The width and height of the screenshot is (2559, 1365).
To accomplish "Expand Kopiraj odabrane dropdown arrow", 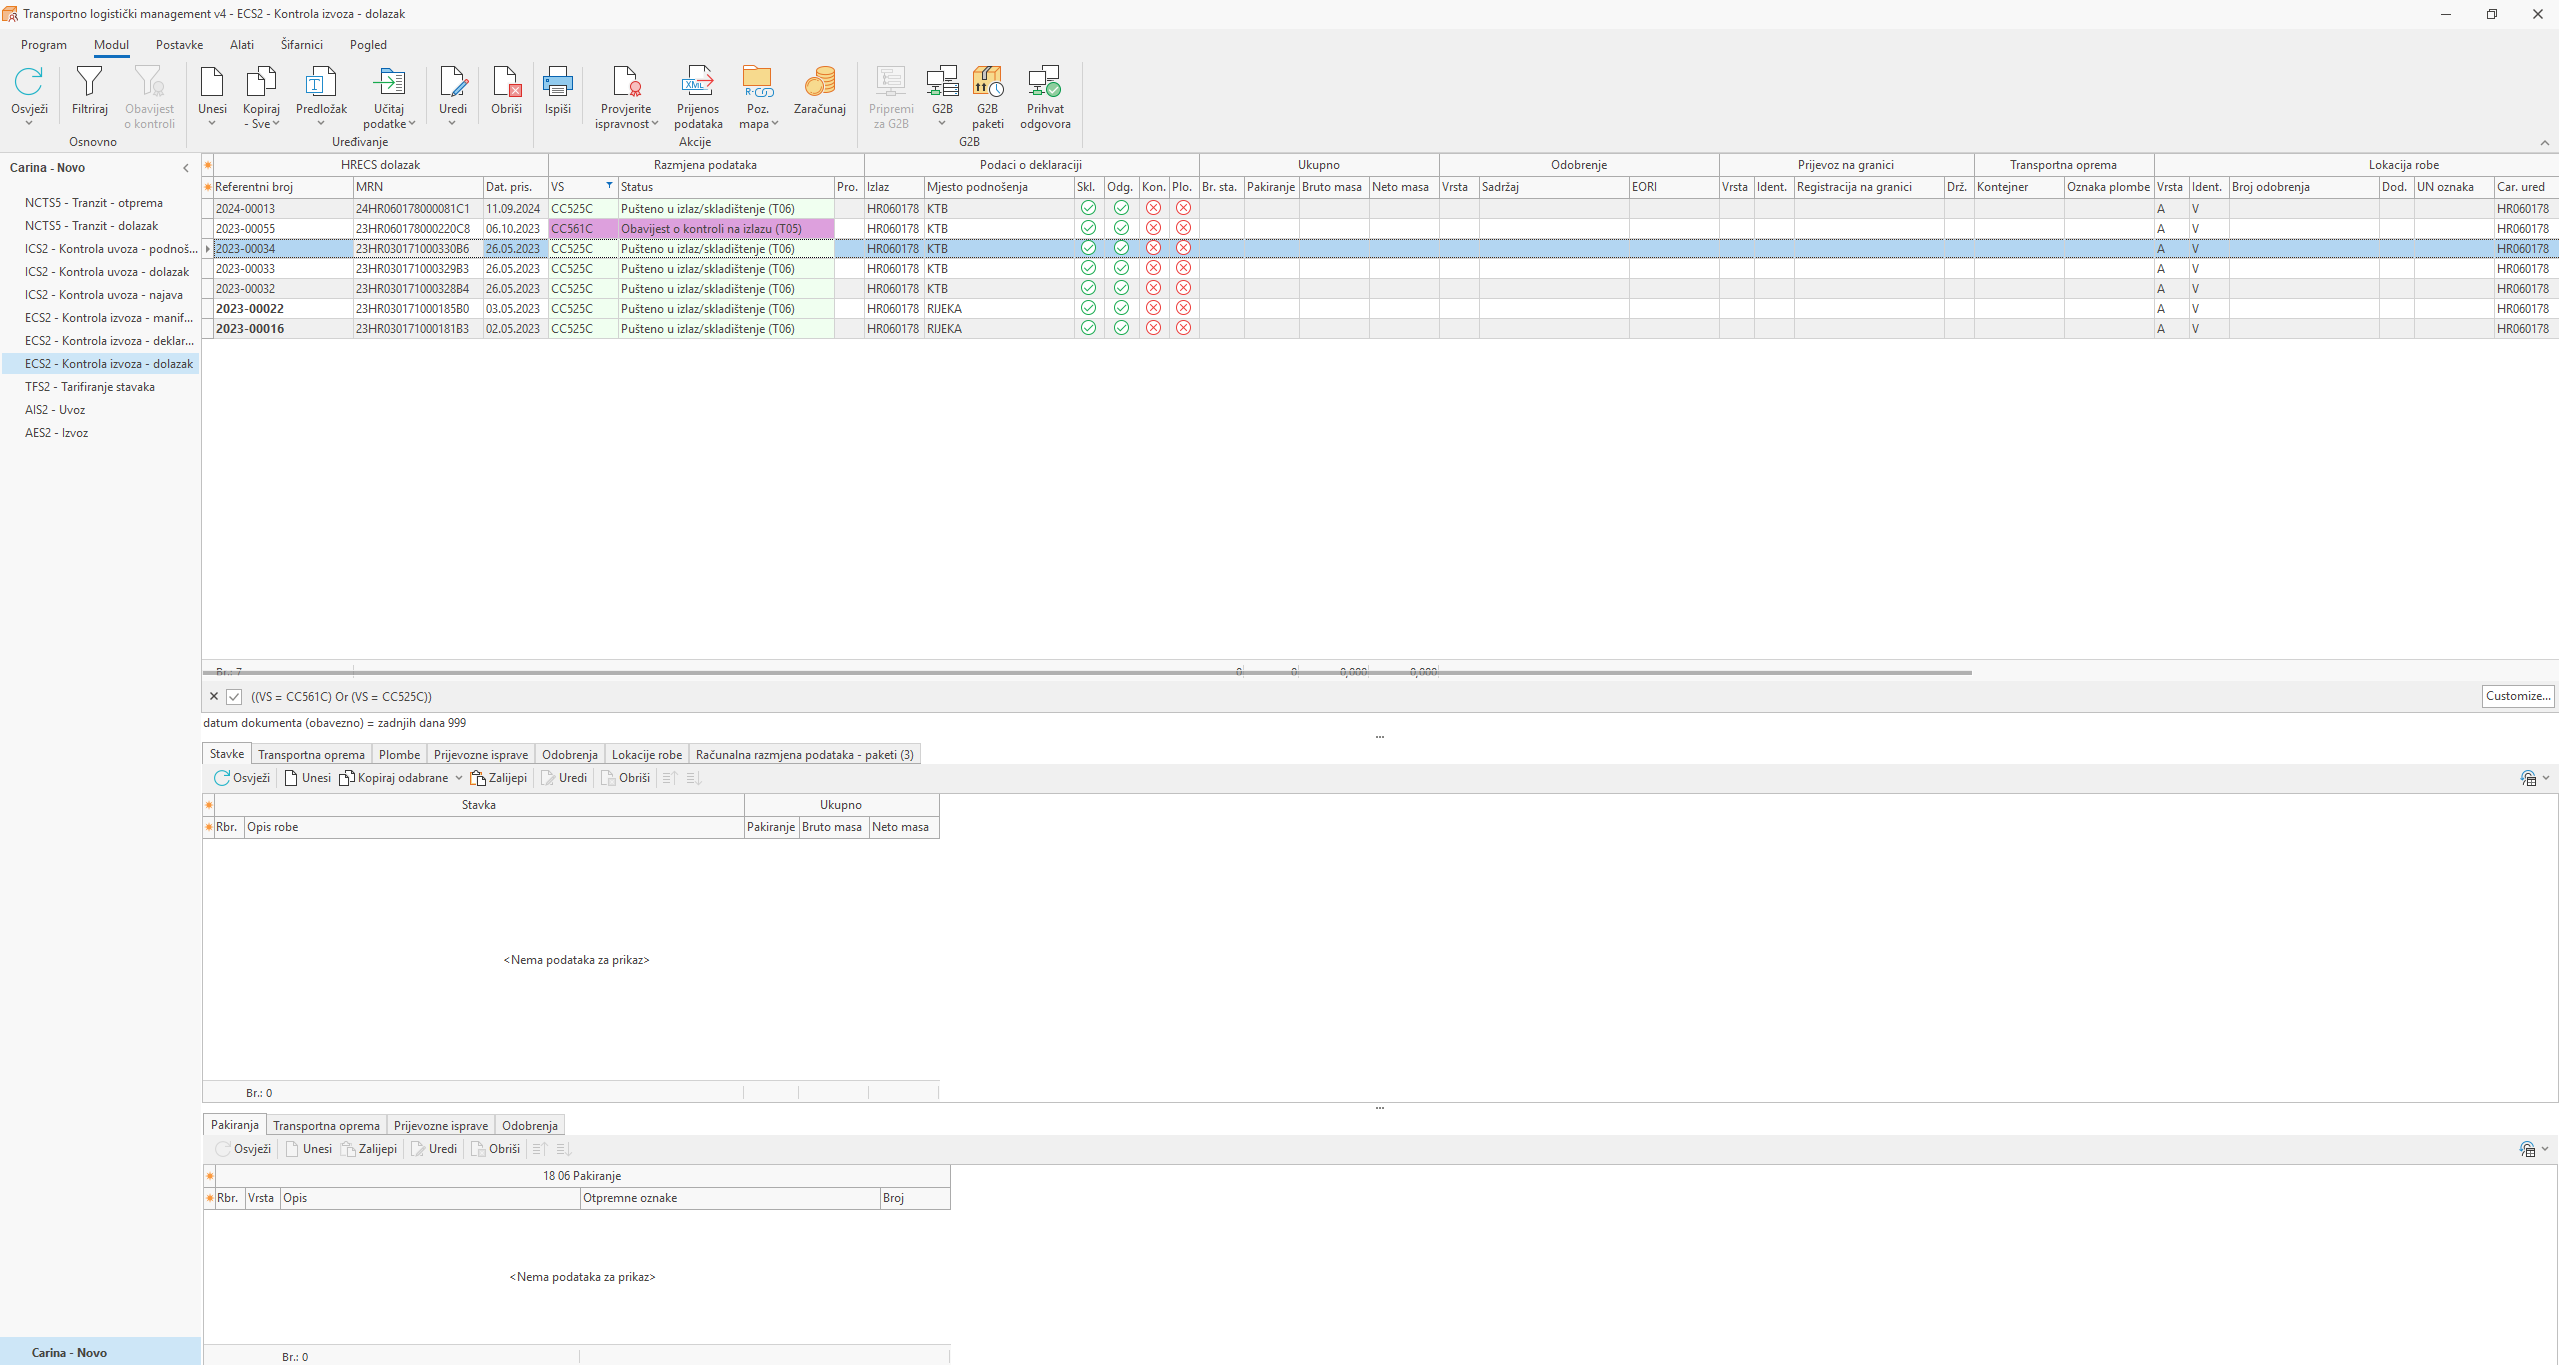I will (x=459, y=778).
